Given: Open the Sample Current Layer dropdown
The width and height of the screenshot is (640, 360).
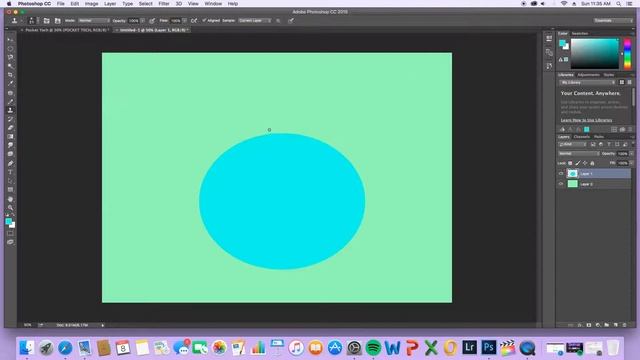Looking at the screenshot, I should 254,20.
